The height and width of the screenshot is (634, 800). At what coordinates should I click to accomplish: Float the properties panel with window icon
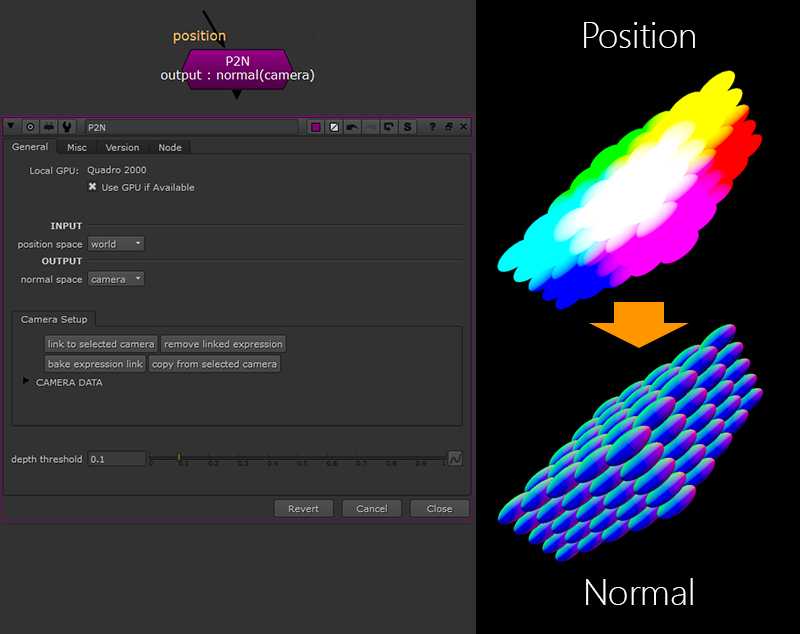pos(449,127)
